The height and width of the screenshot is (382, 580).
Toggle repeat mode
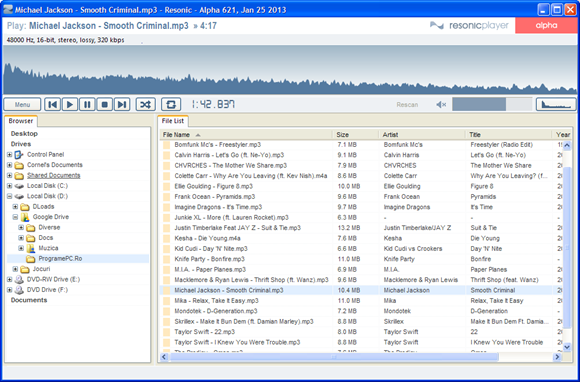(x=171, y=105)
